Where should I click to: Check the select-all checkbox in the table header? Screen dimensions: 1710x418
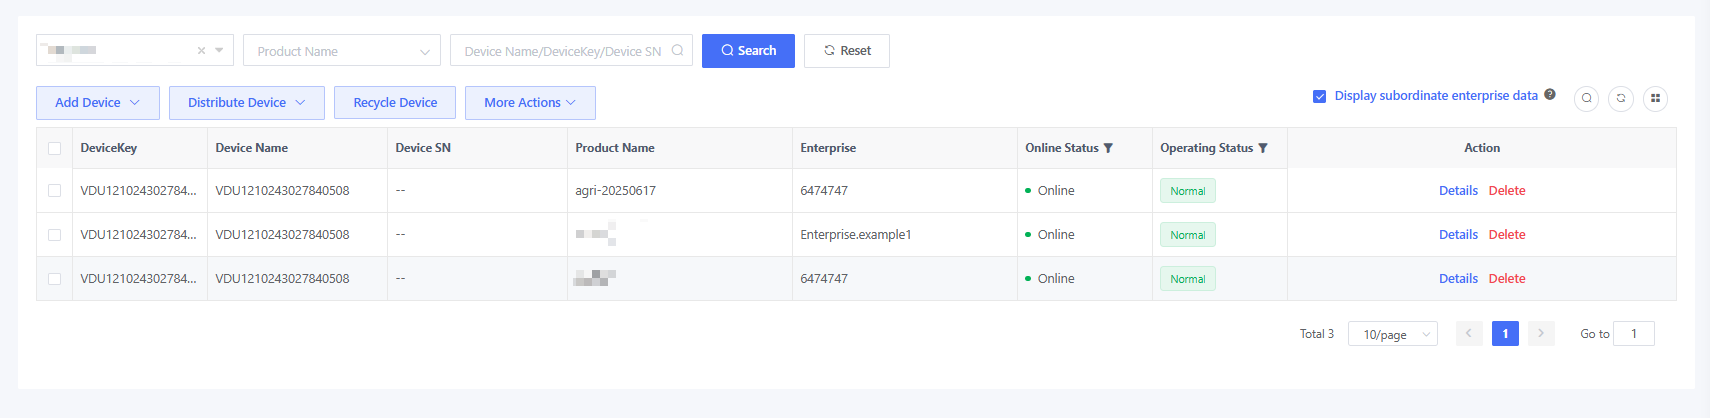click(x=54, y=148)
